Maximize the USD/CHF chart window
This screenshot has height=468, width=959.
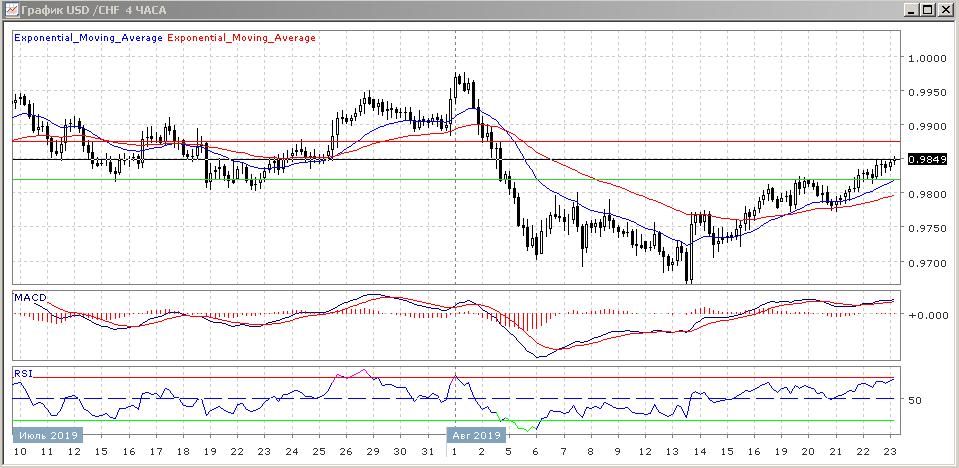928,10
